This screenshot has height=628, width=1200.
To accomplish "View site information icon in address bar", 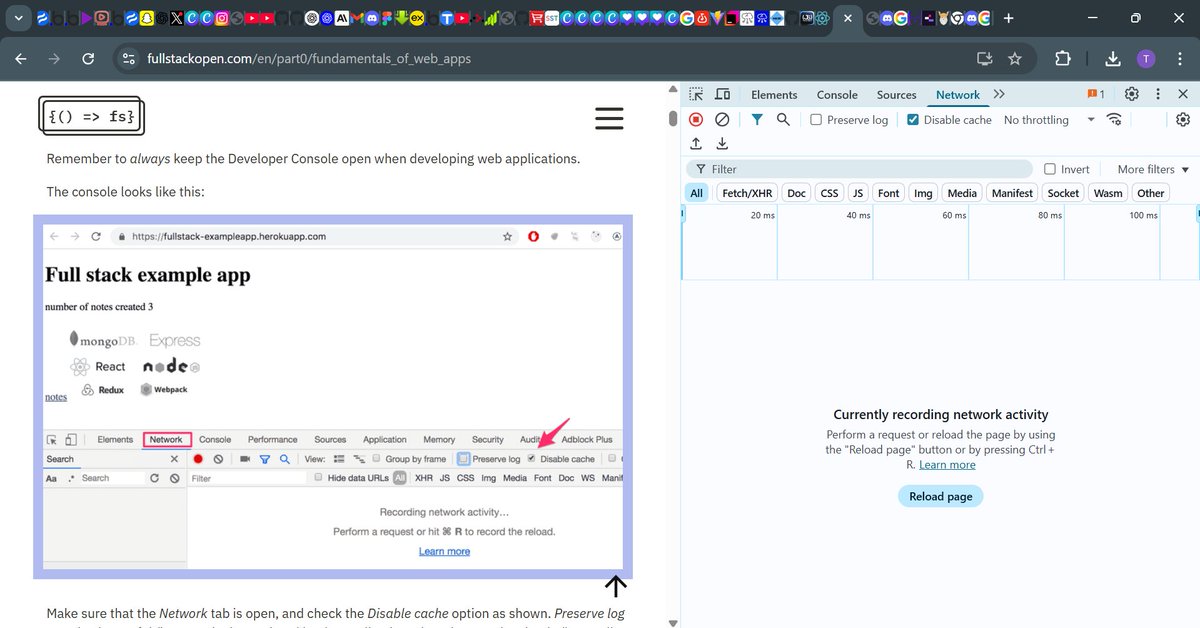I will [128, 59].
